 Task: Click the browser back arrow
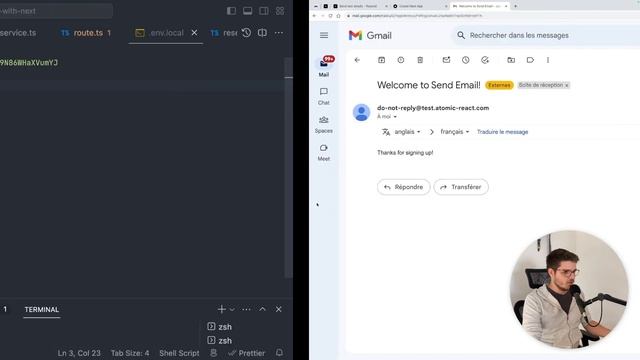[314, 16]
